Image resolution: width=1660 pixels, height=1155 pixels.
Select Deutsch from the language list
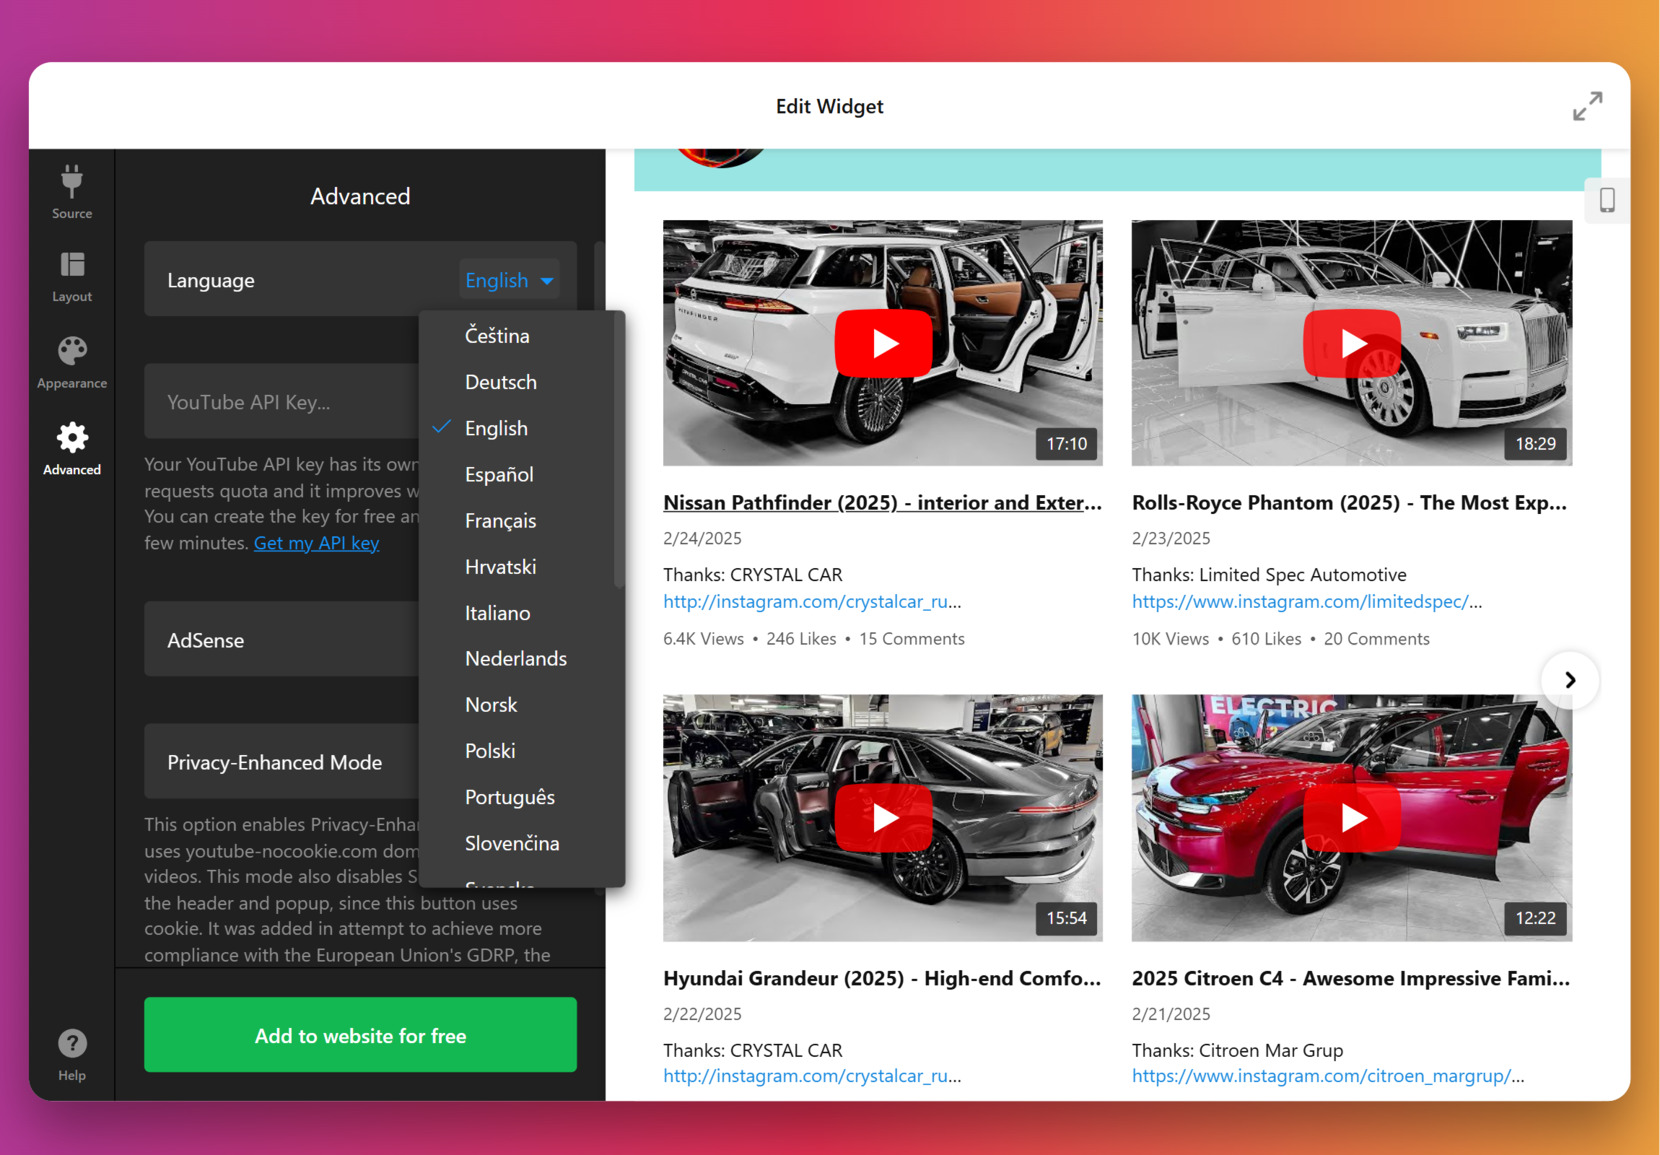pyautogui.click(x=500, y=381)
